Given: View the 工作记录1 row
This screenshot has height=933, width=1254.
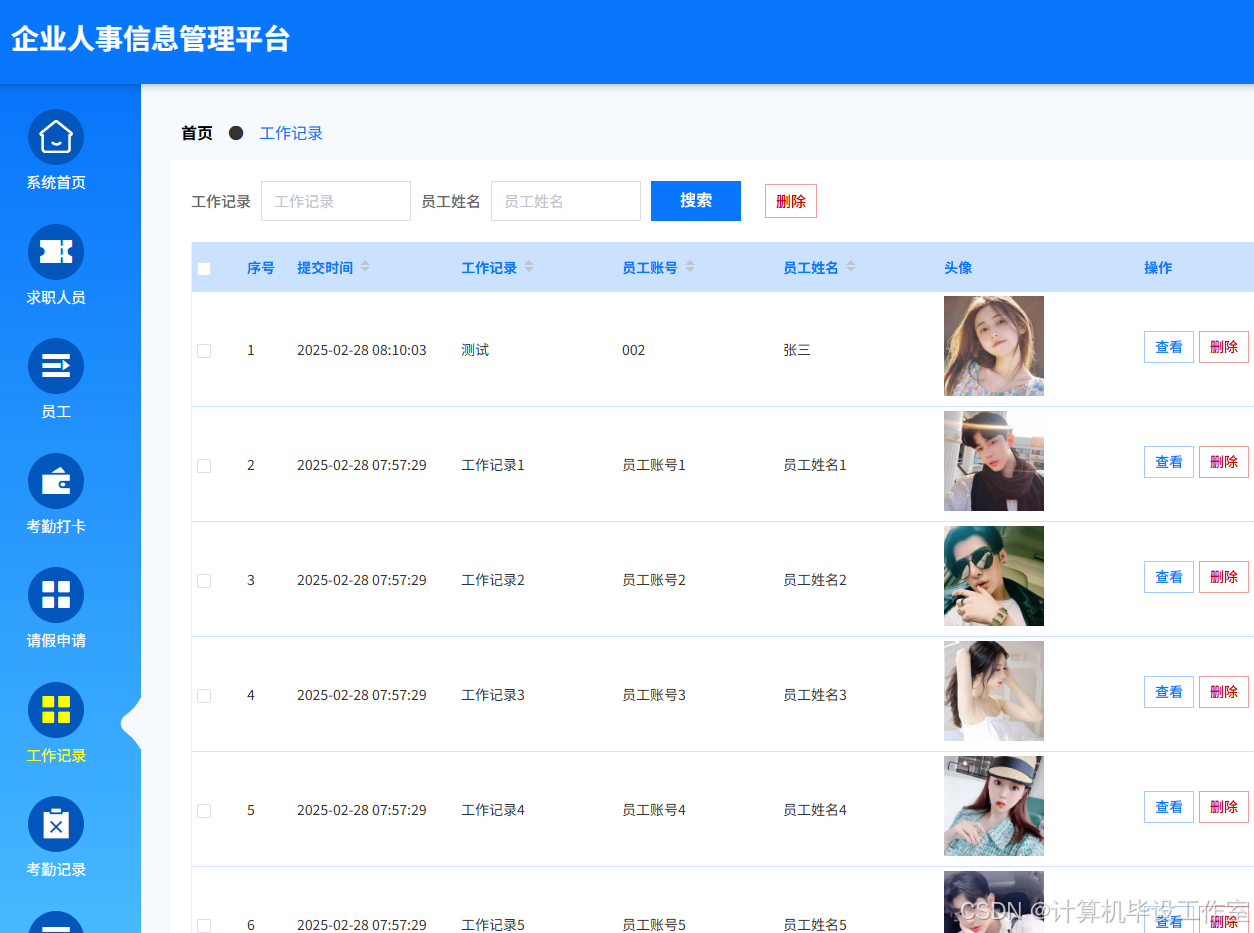Looking at the screenshot, I should click(x=1169, y=462).
